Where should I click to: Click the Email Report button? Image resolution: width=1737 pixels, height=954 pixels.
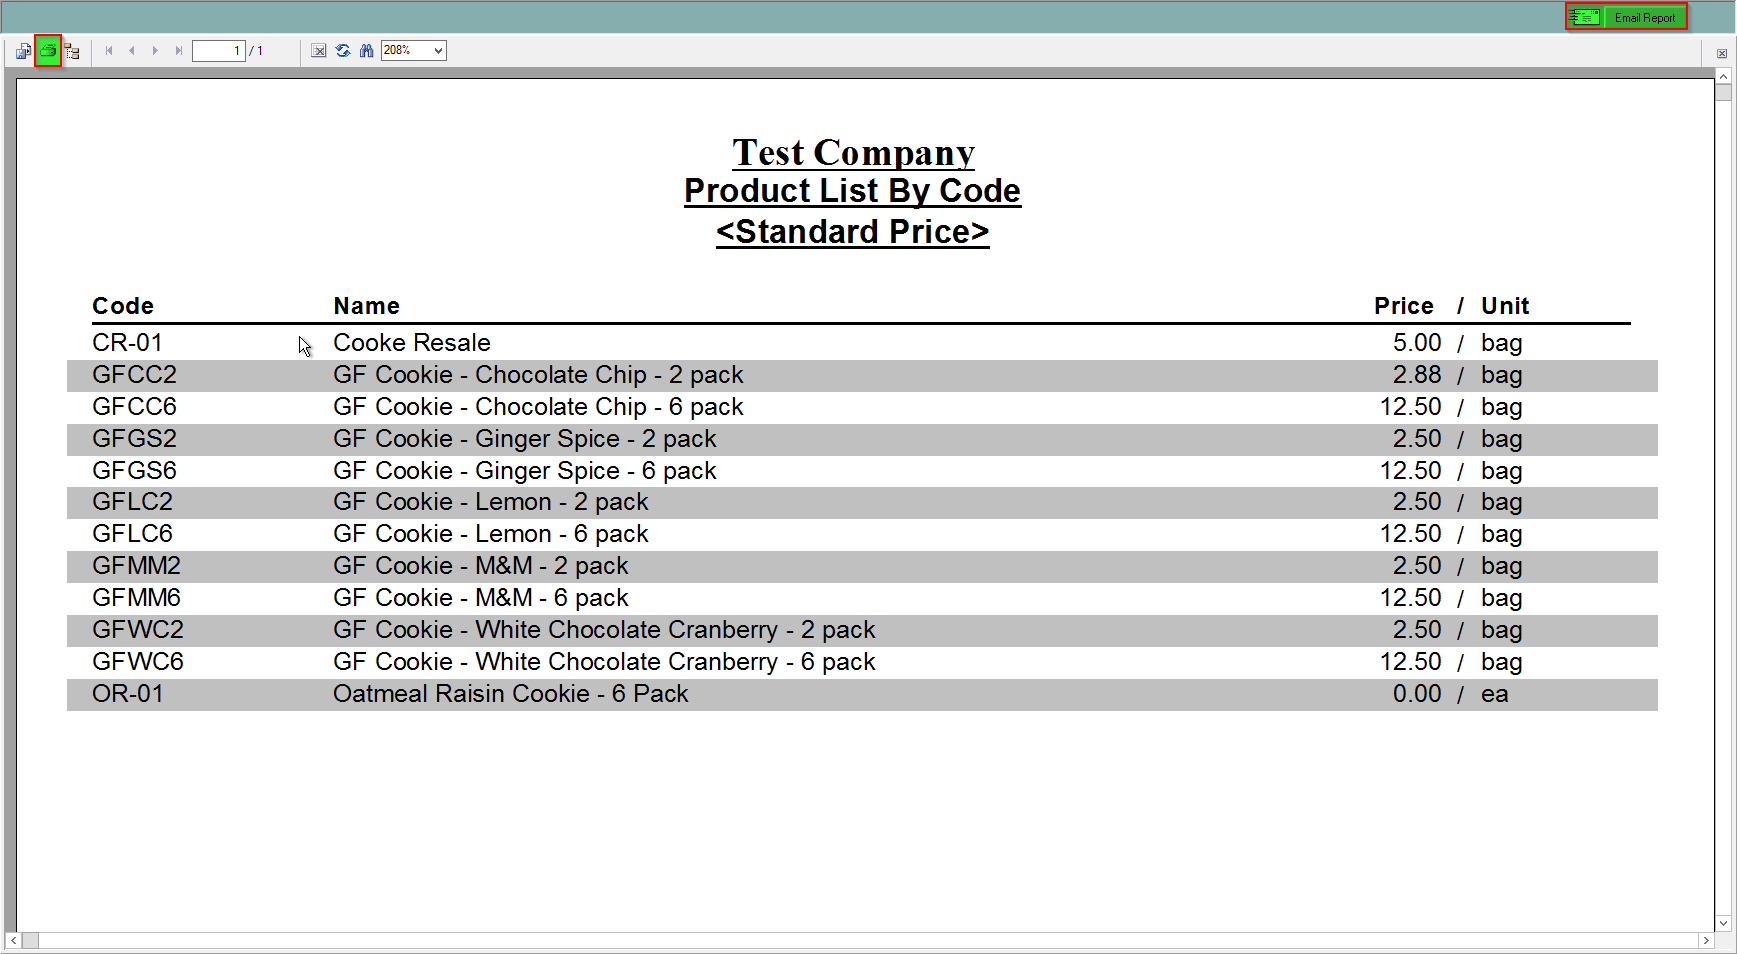click(x=1627, y=17)
